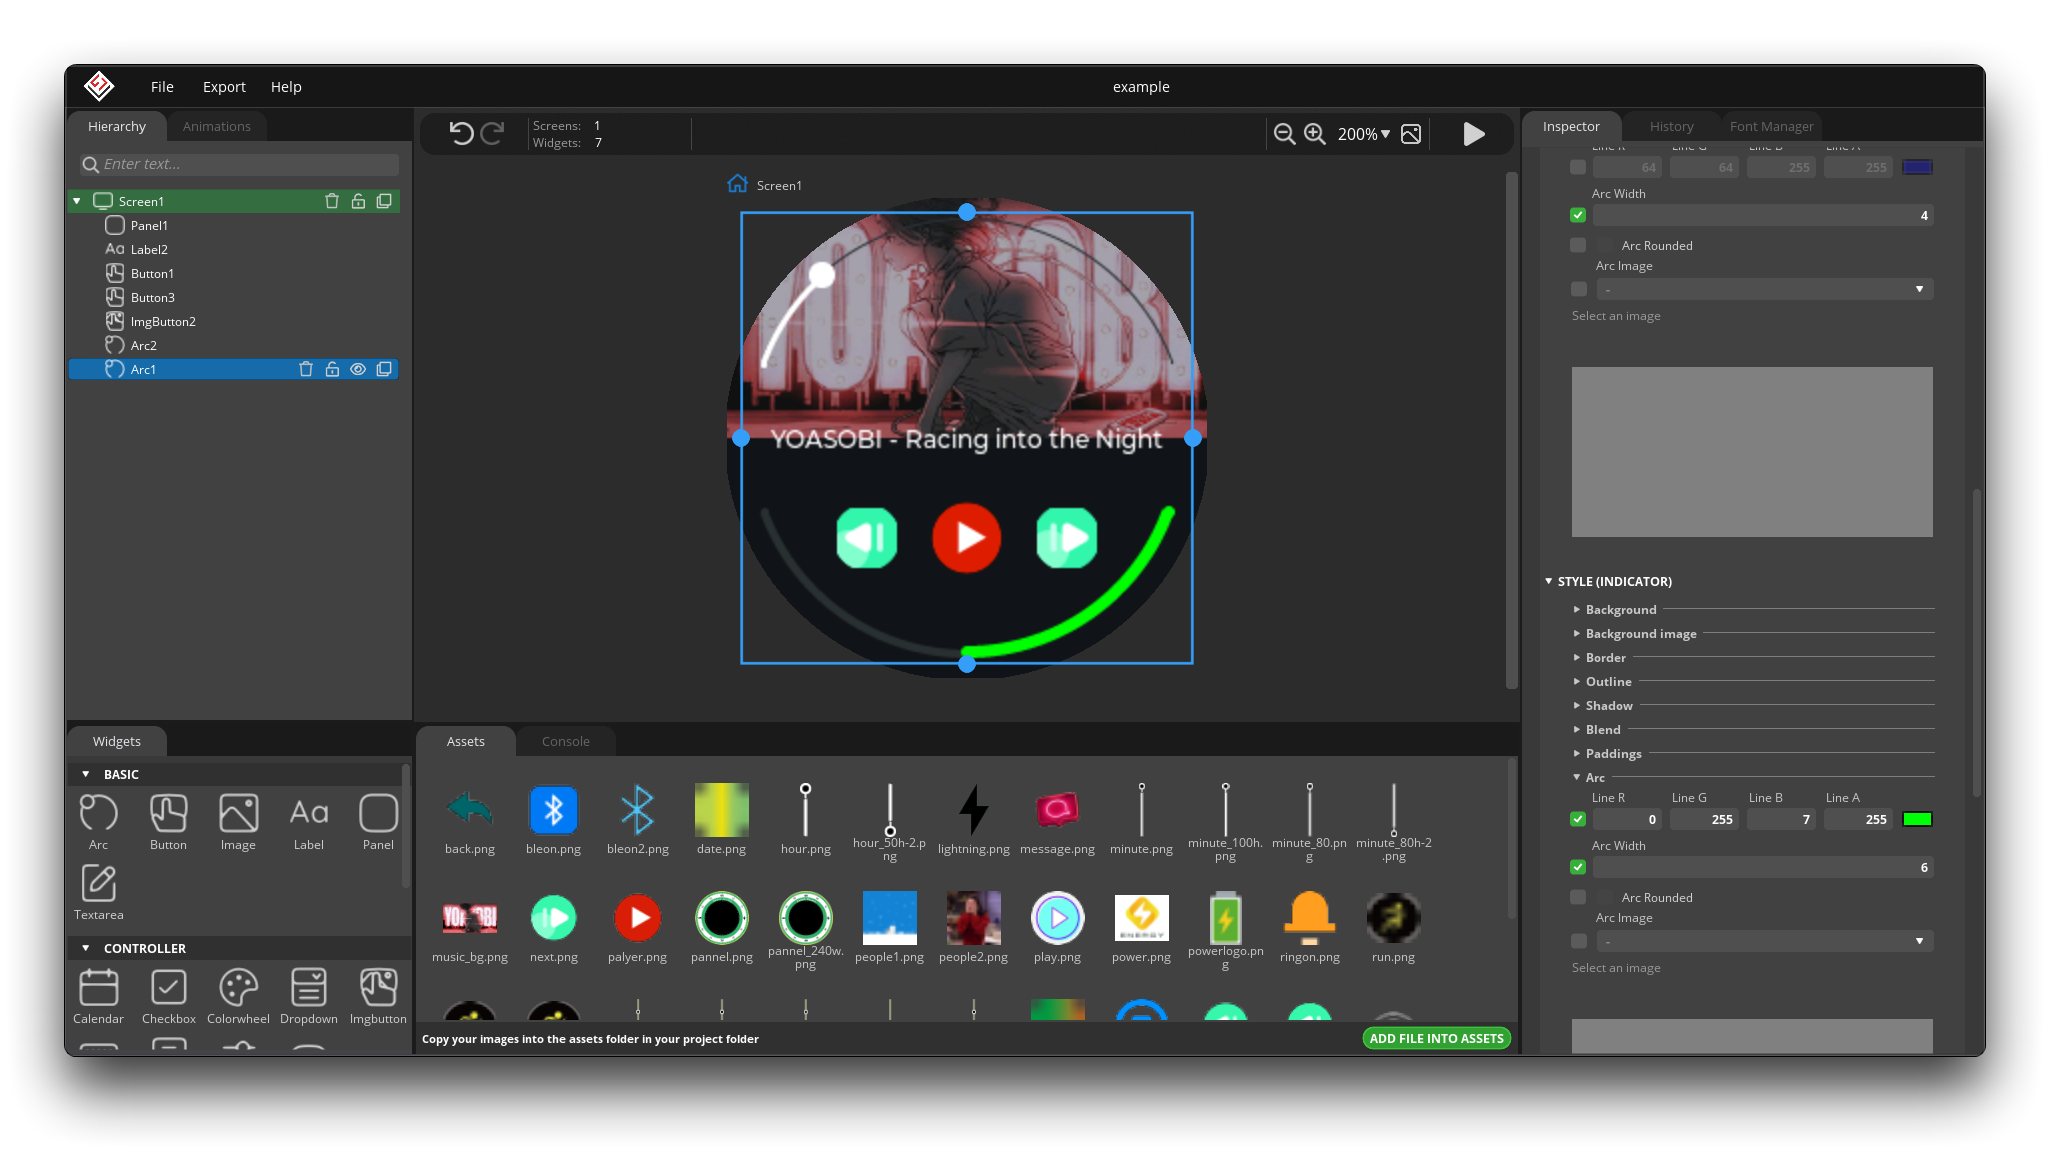Zoom out with magnifier minus icon

pyautogui.click(x=1284, y=134)
